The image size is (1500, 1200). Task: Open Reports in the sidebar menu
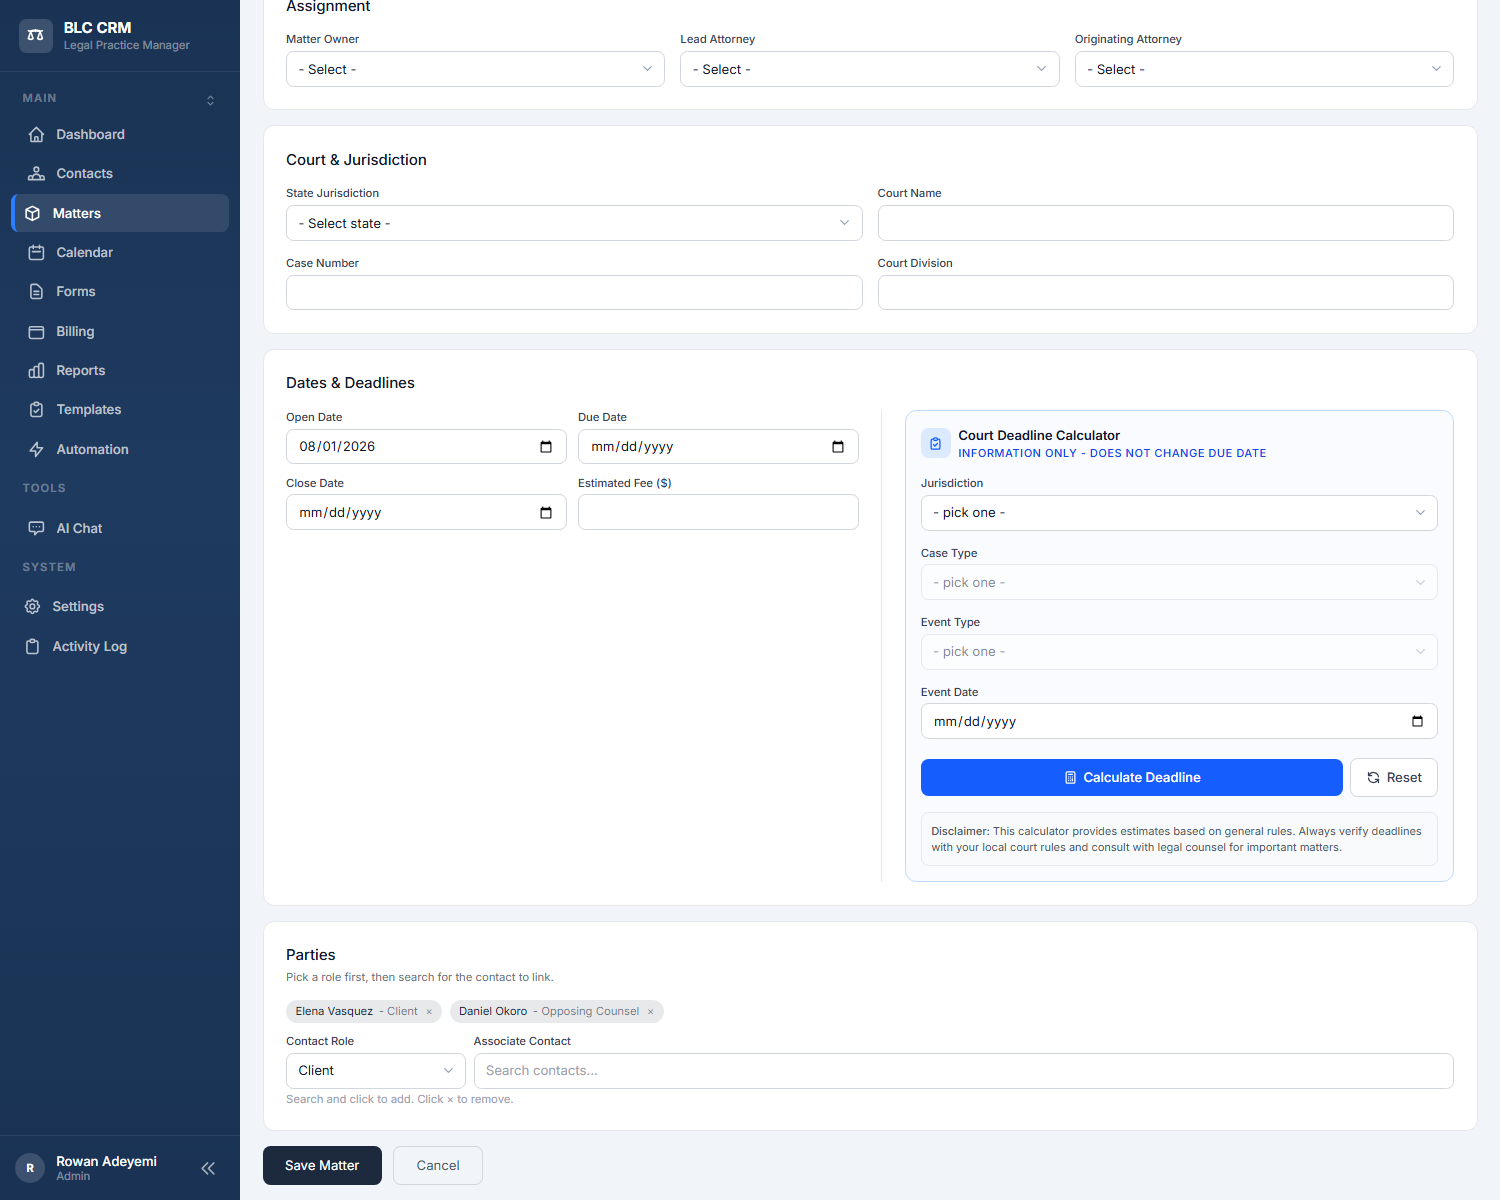tap(120, 370)
